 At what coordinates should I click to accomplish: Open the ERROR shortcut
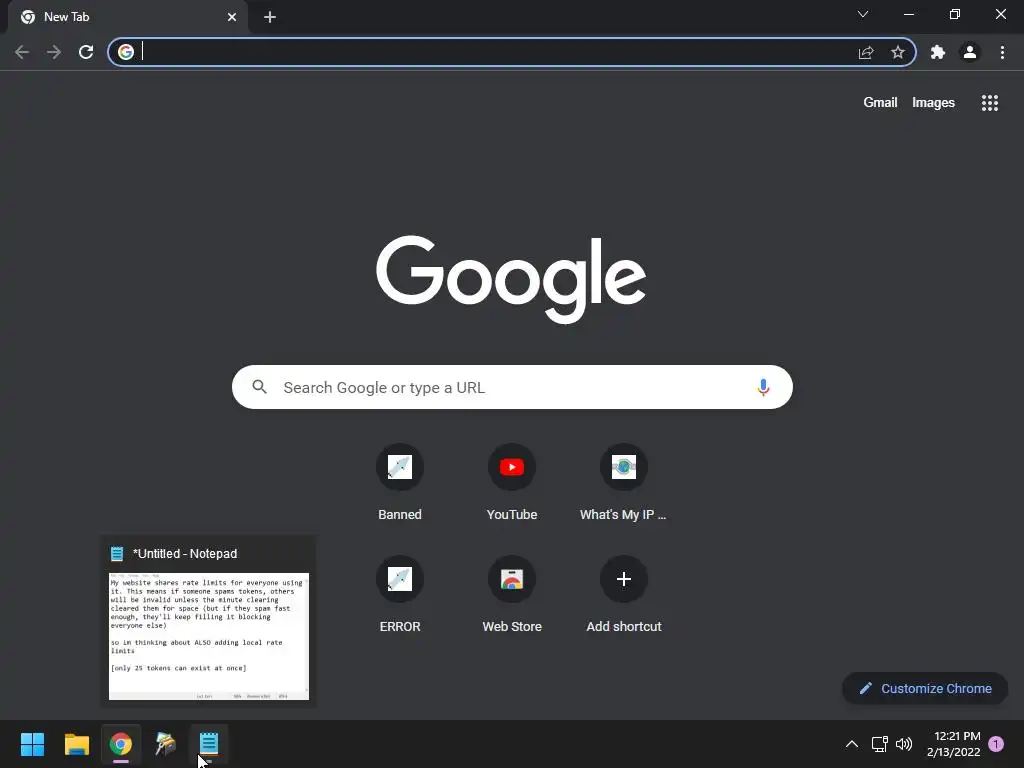[x=400, y=595]
